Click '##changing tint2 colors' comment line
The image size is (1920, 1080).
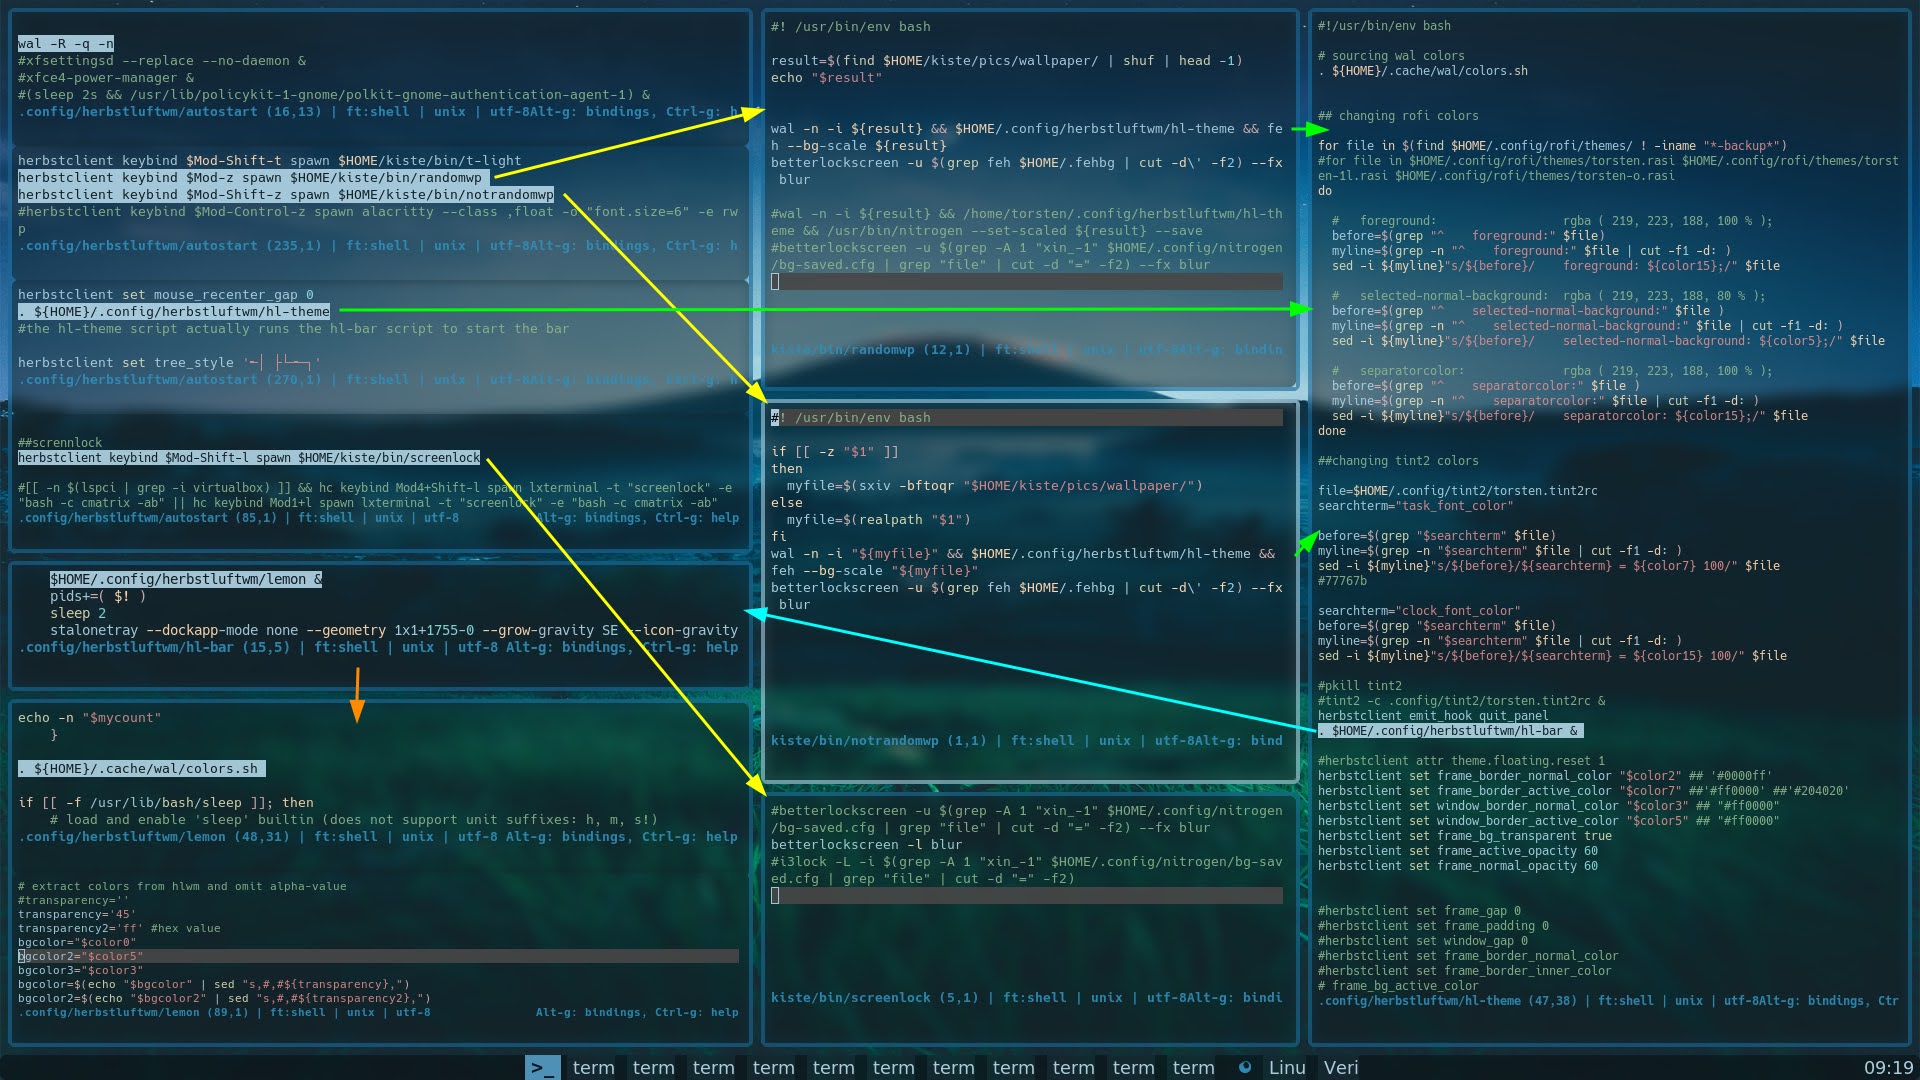point(1397,461)
